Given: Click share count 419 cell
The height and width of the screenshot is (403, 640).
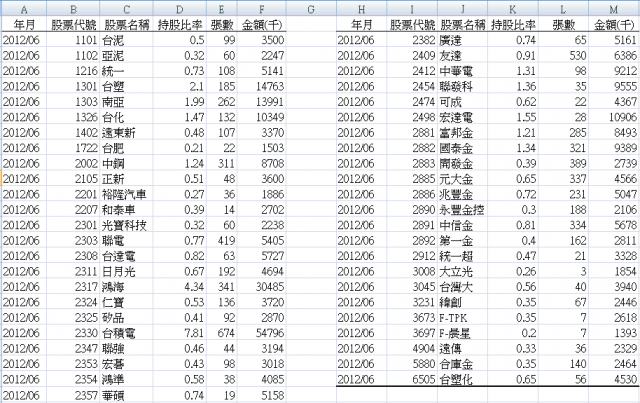Looking at the screenshot, I should (222, 240).
